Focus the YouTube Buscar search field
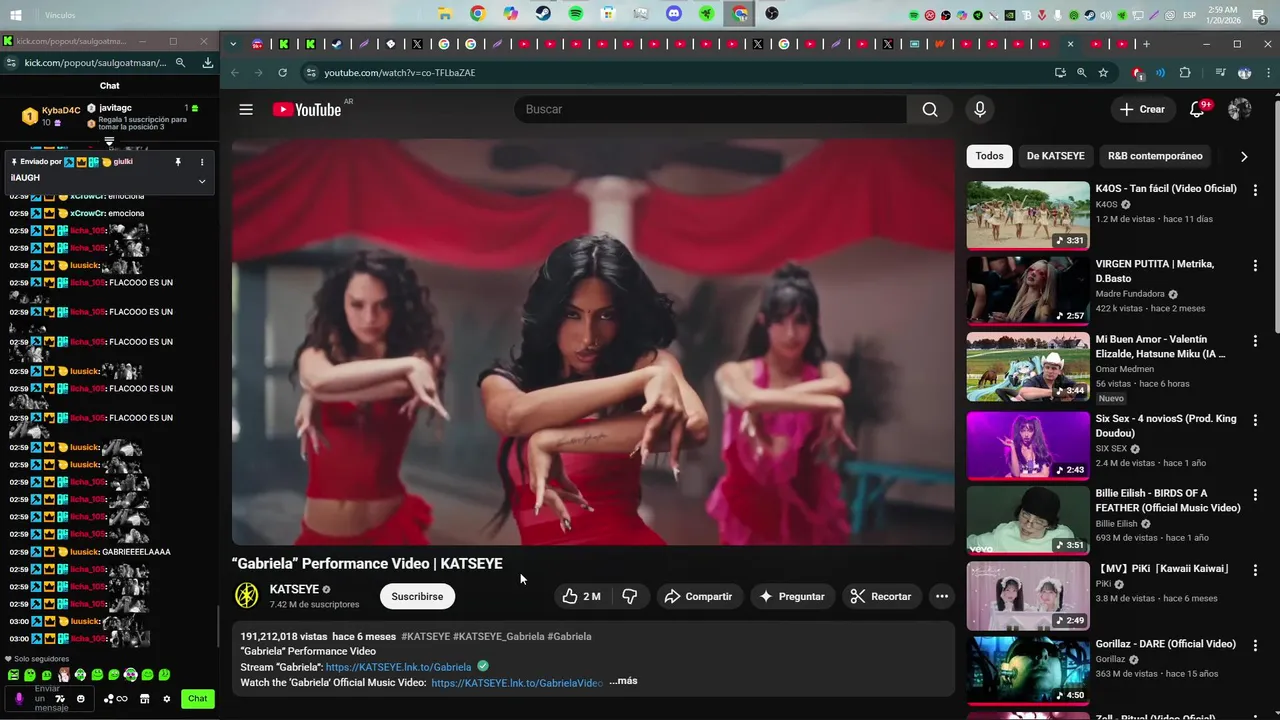 point(710,109)
